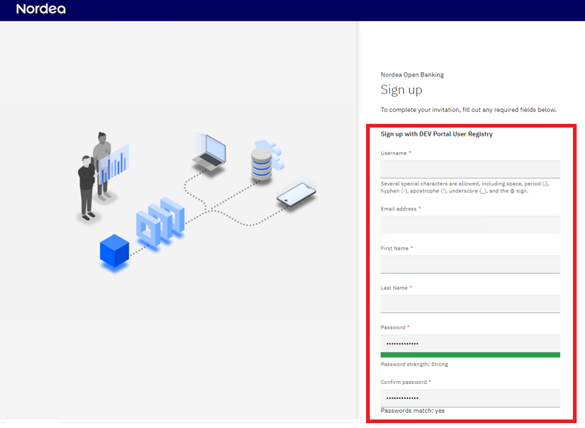Click the Nordea logo in header
Image resolution: width=585 pixels, height=428 pixels.
click(41, 9)
